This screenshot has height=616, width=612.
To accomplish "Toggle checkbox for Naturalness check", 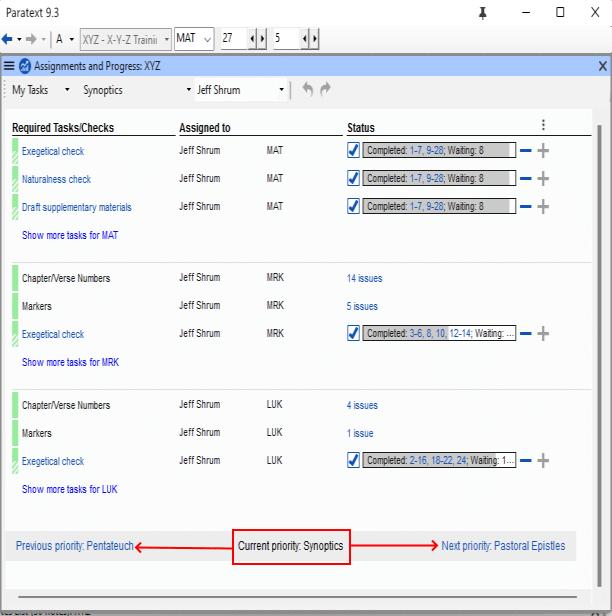I will [x=353, y=178].
